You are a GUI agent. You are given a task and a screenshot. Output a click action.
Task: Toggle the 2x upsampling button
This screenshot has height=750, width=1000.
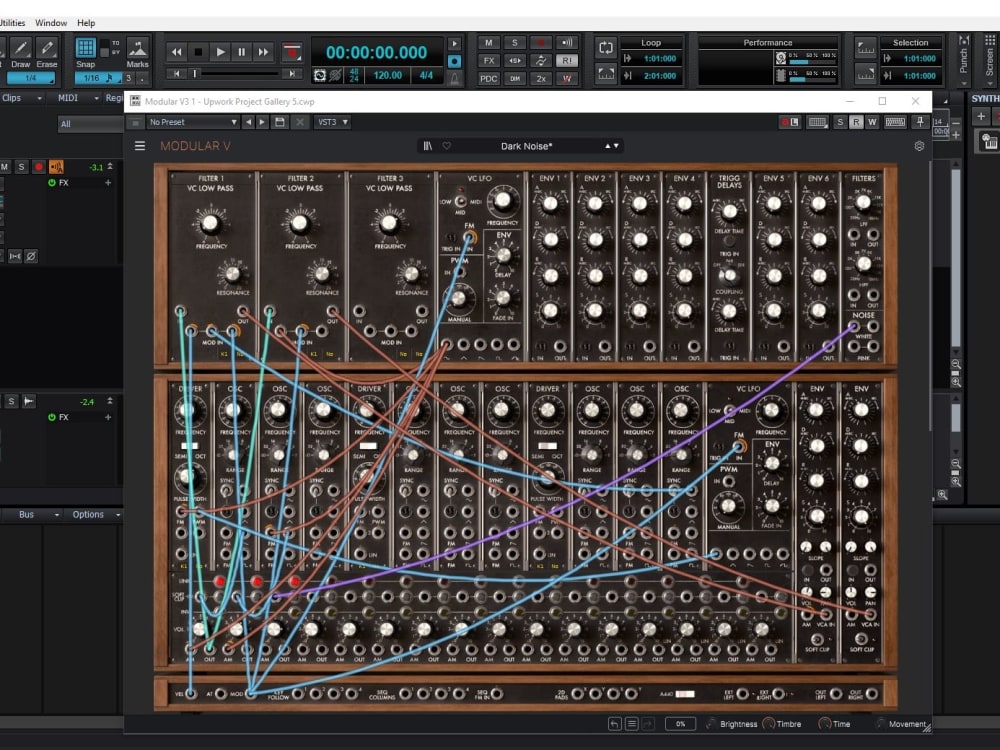tap(541, 78)
